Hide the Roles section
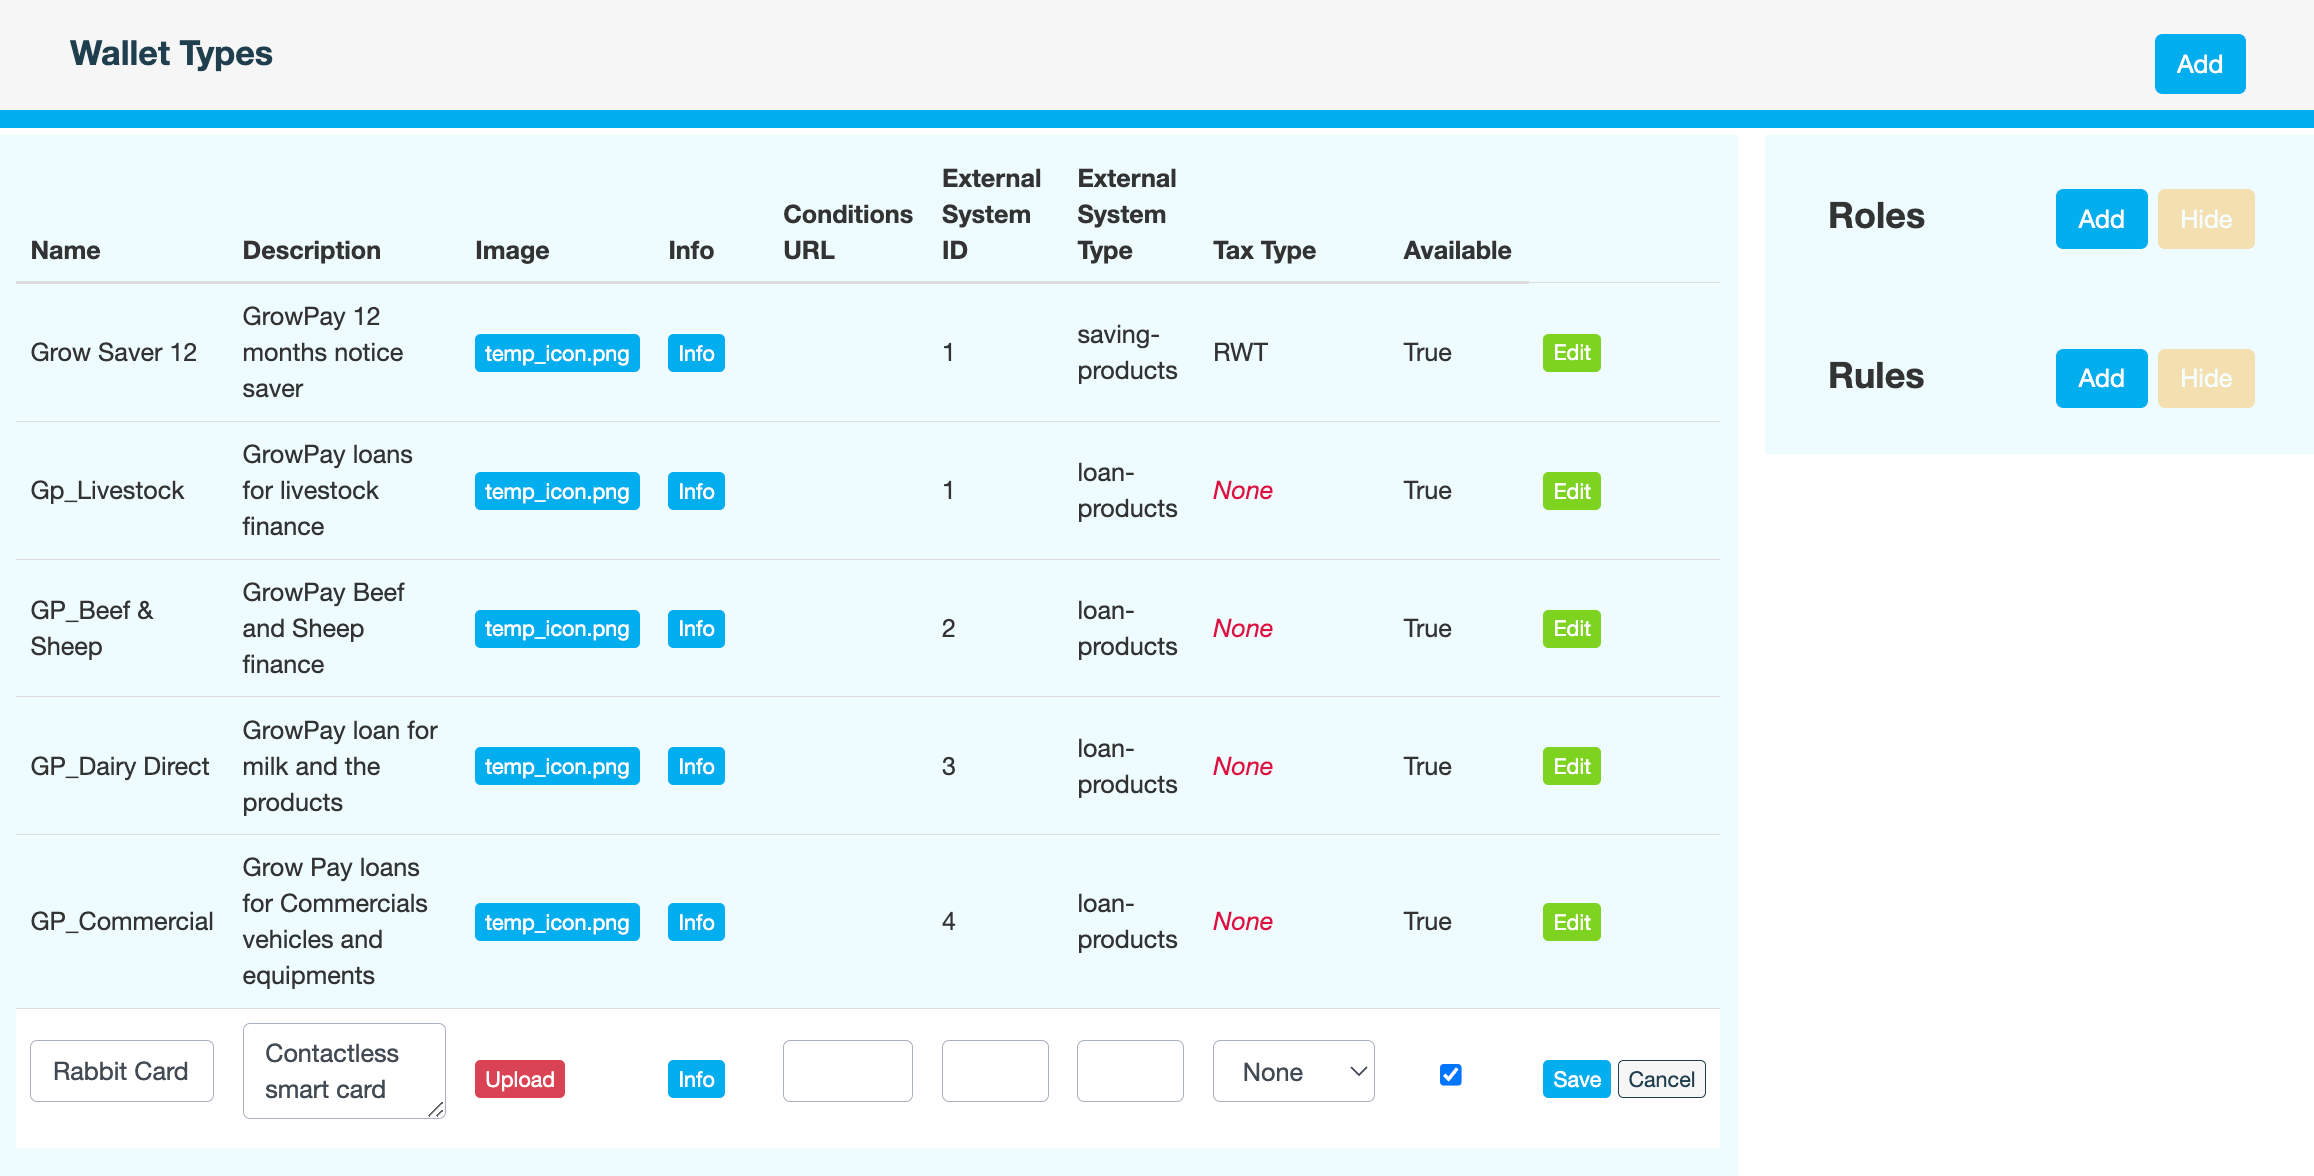Screen dimensions: 2314x1176 point(2205,219)
